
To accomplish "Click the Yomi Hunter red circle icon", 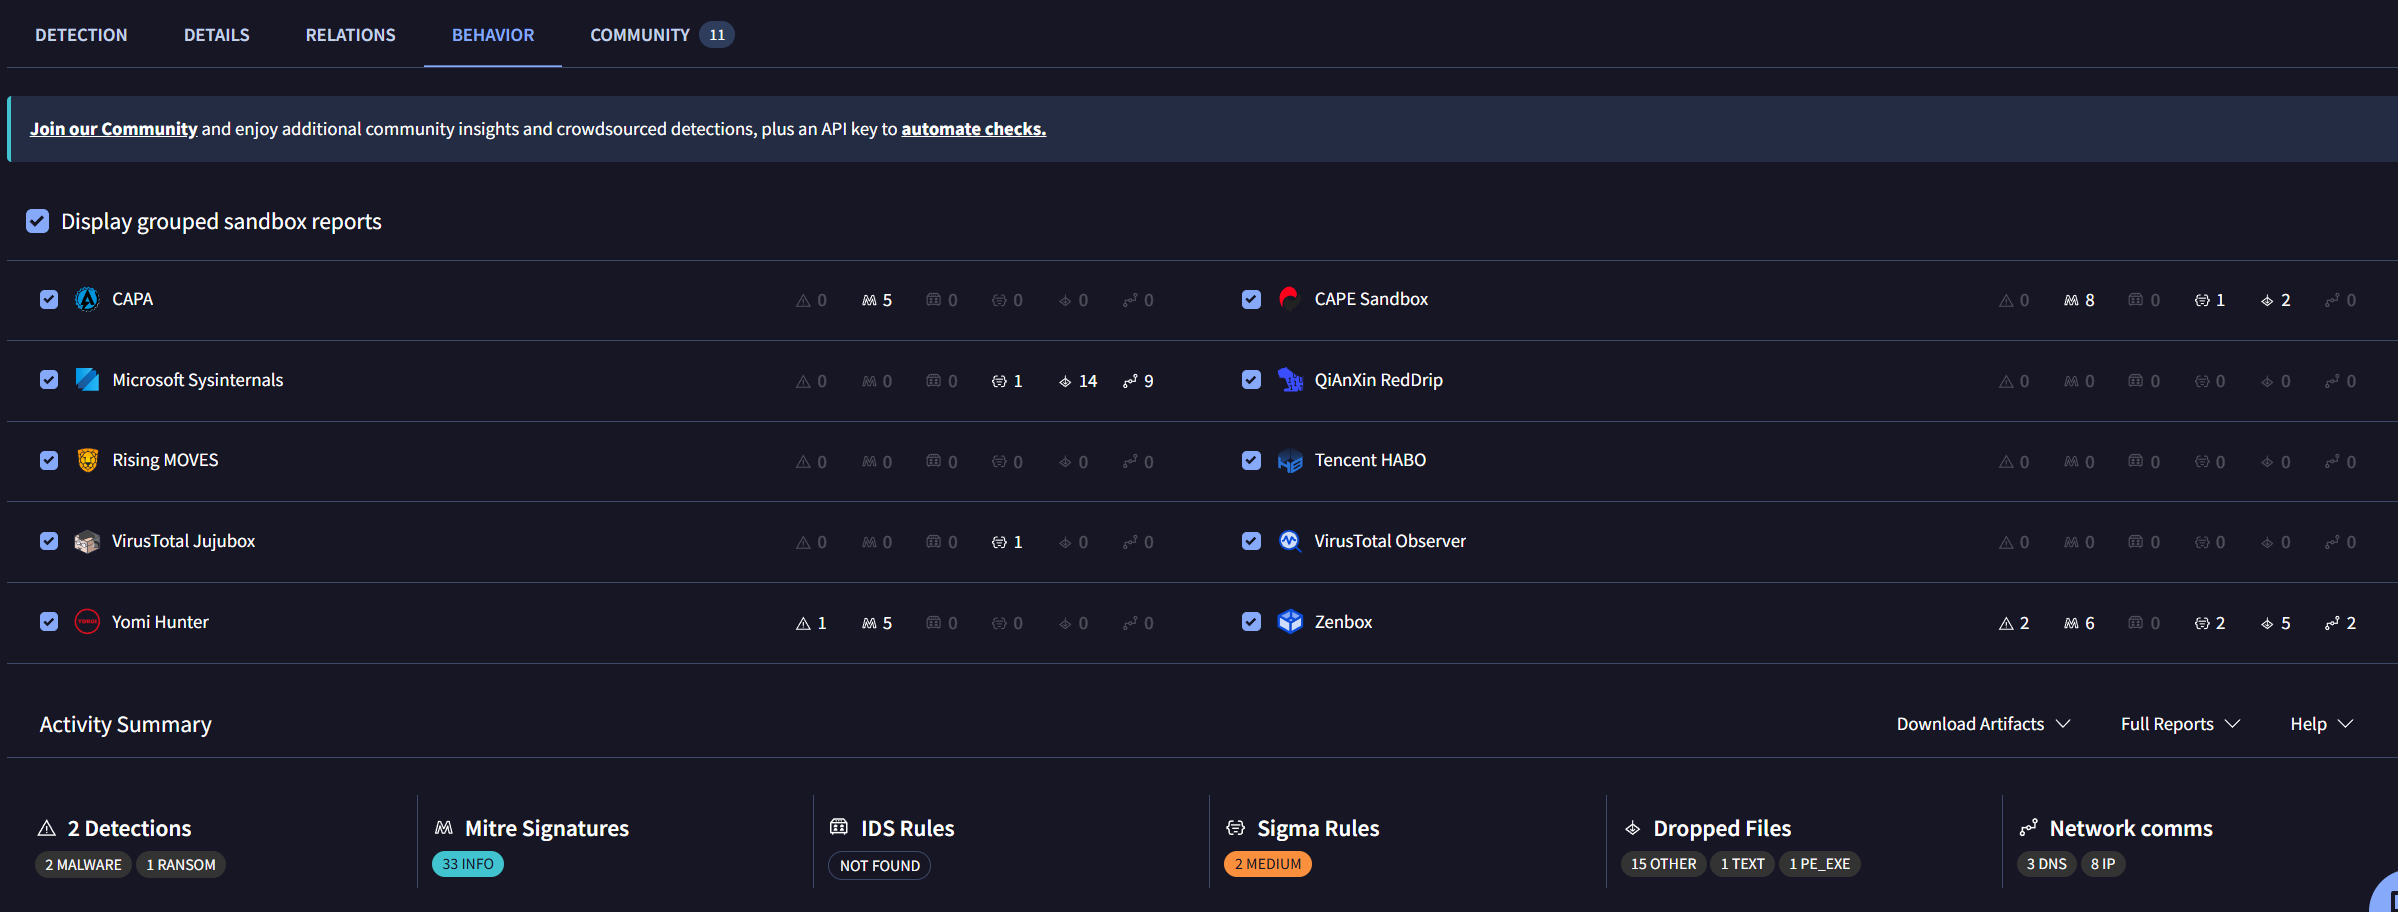I will click(87, 622).
